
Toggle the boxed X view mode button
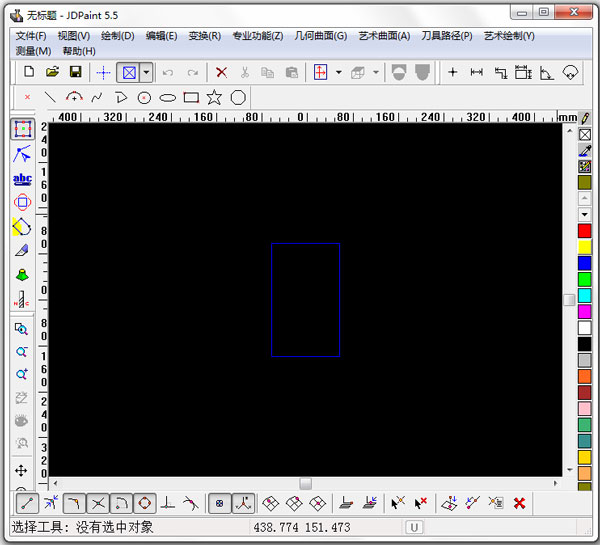coord(129,72)
